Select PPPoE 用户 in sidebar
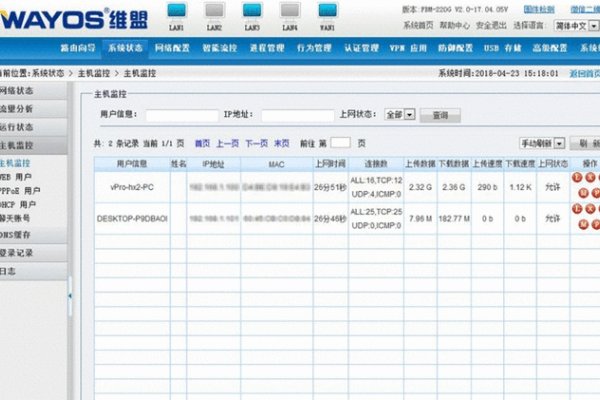Image resolution: width=600 pixels, height=400 pixels. tap(20, 191)
